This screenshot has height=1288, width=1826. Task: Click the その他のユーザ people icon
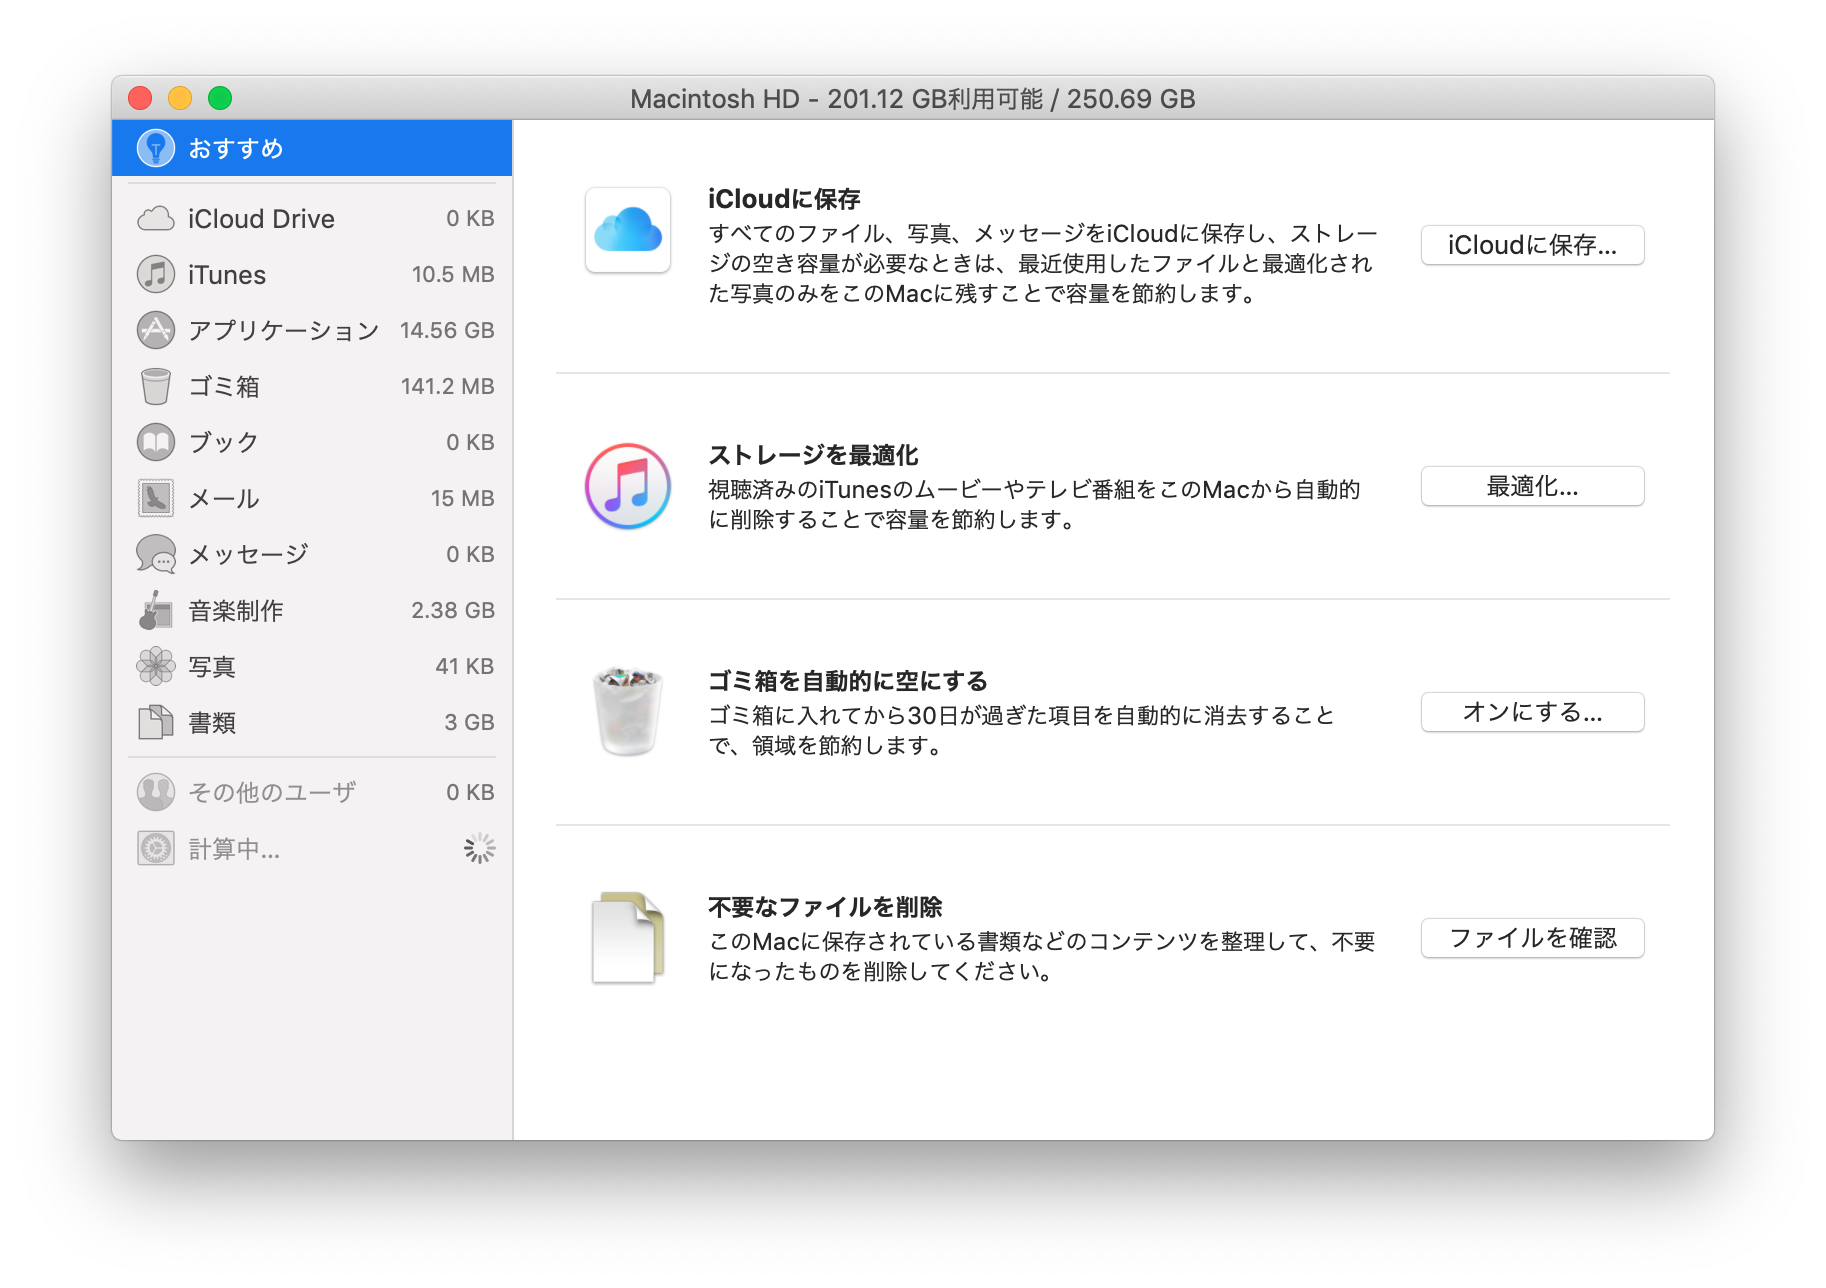(x=156, y=792)
